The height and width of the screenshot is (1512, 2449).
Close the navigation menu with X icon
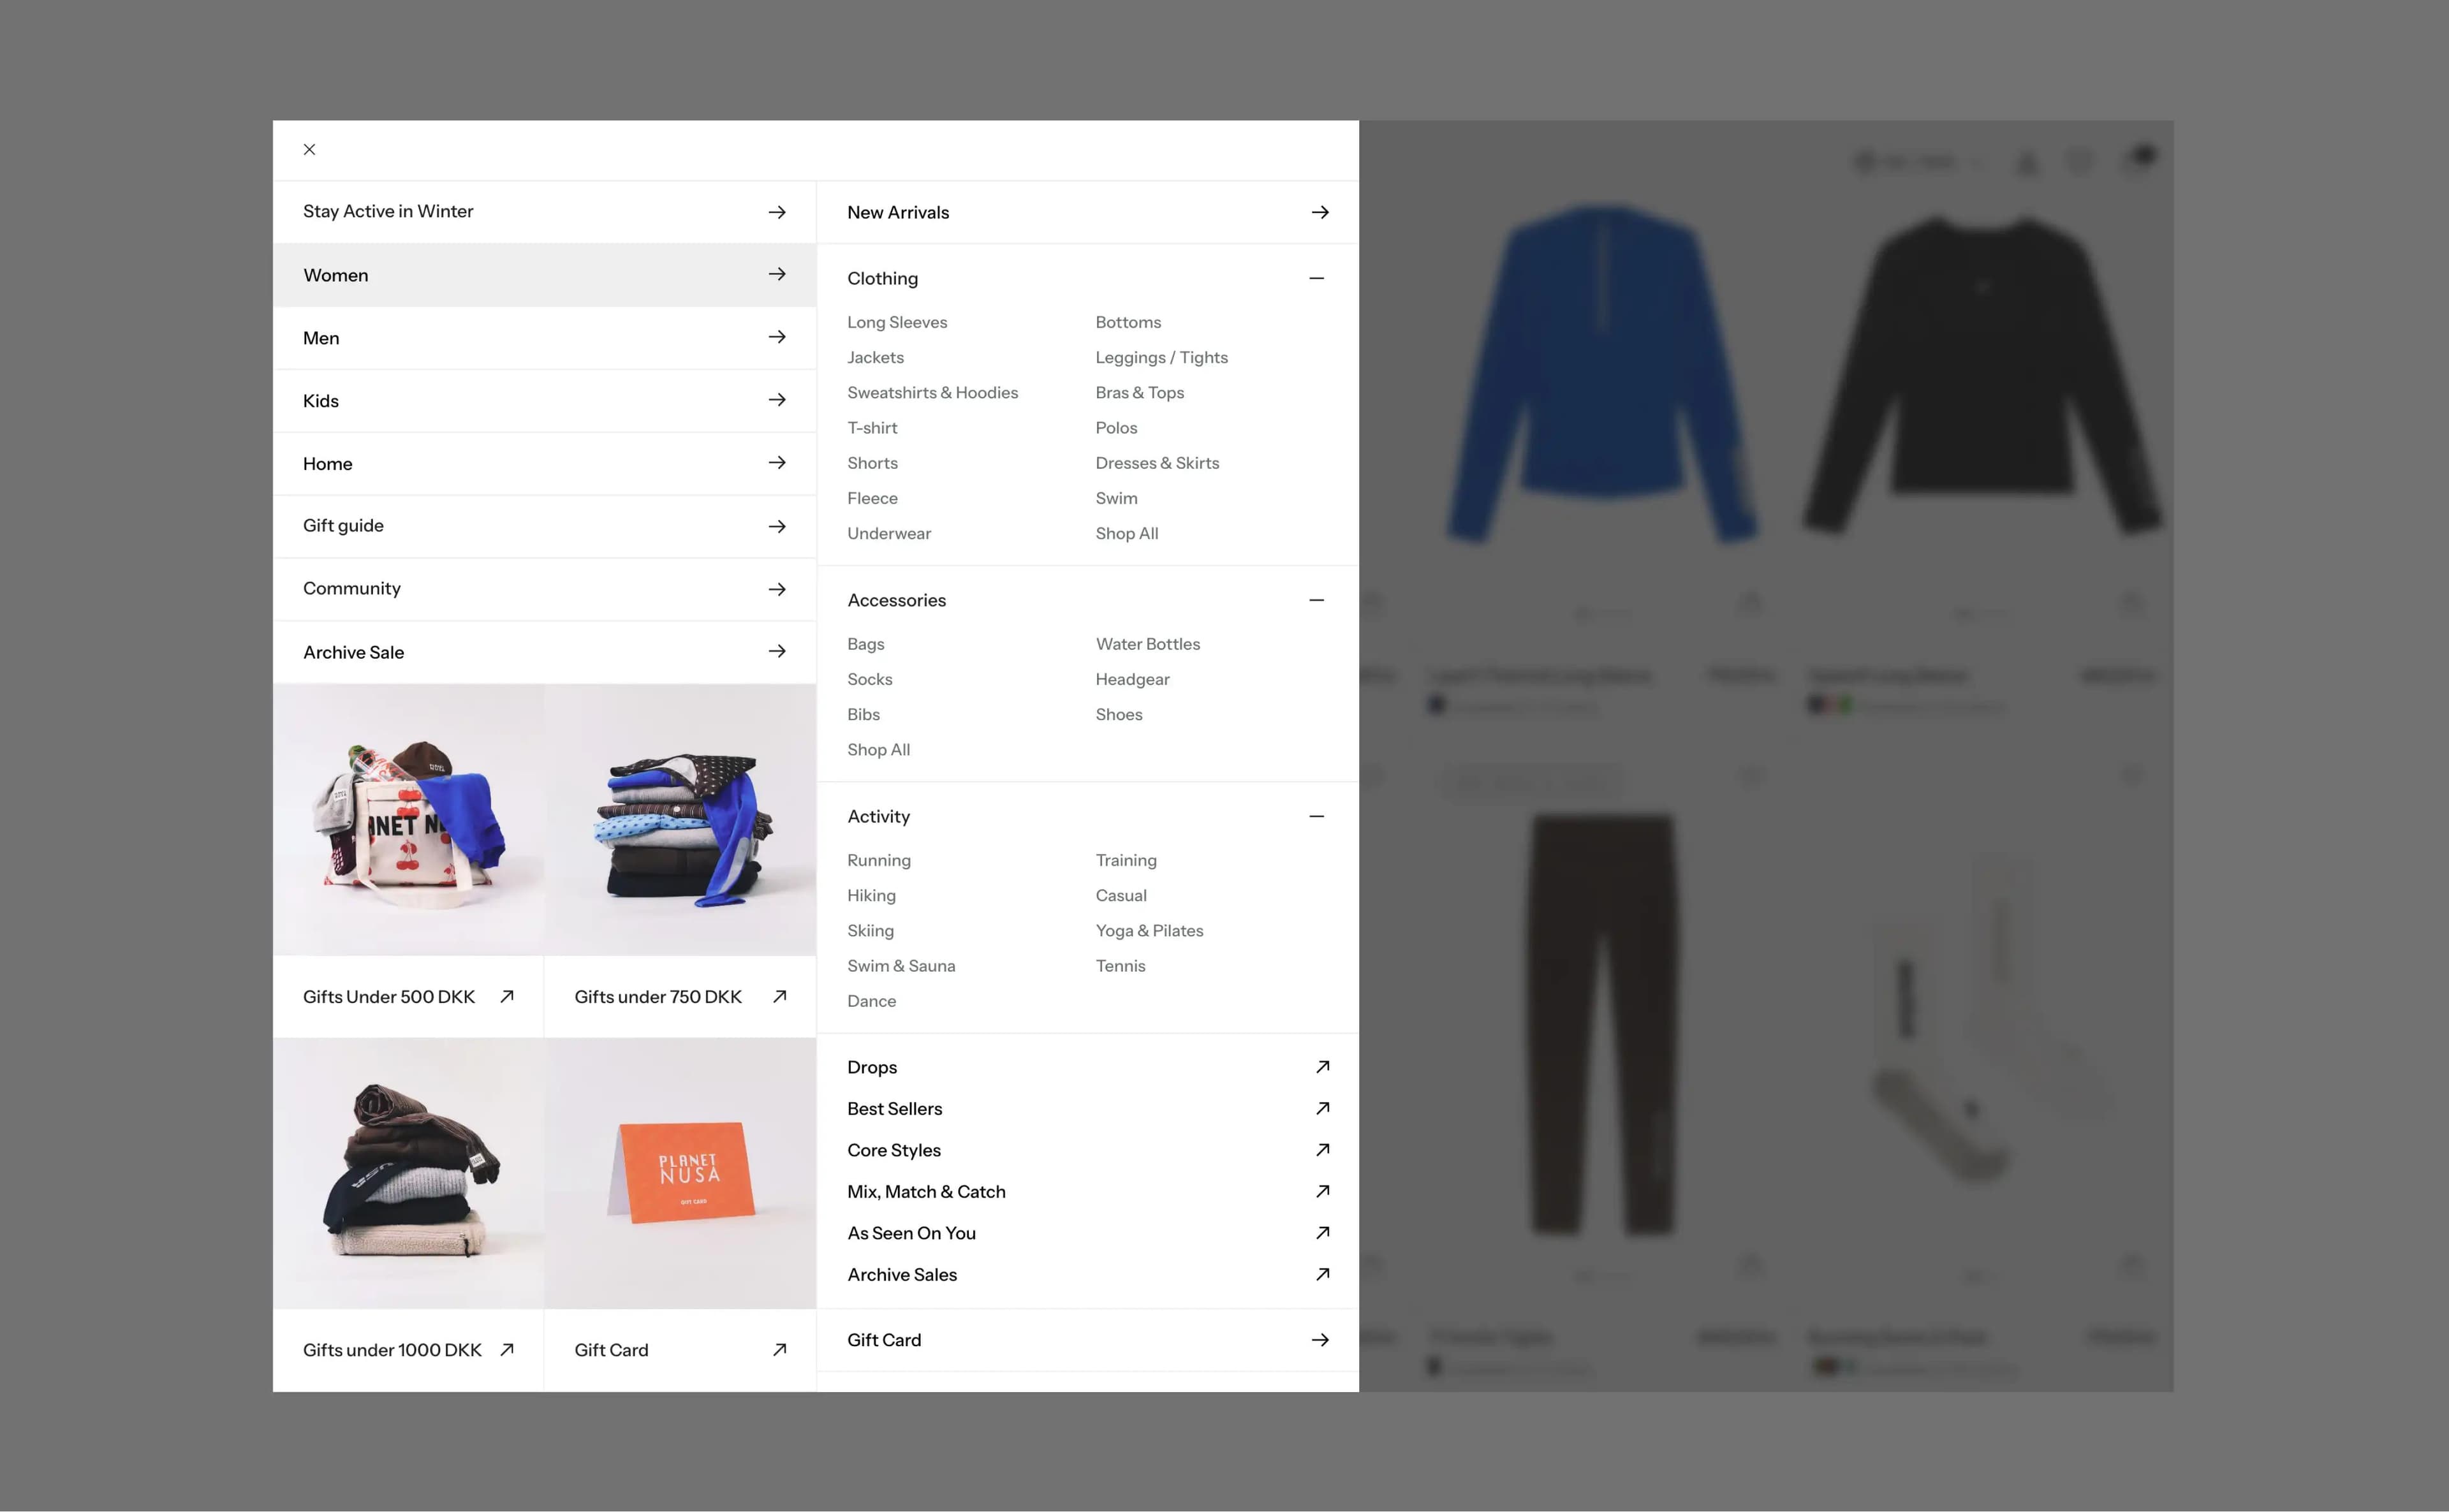pyautogui.click(x=309, y=150)
